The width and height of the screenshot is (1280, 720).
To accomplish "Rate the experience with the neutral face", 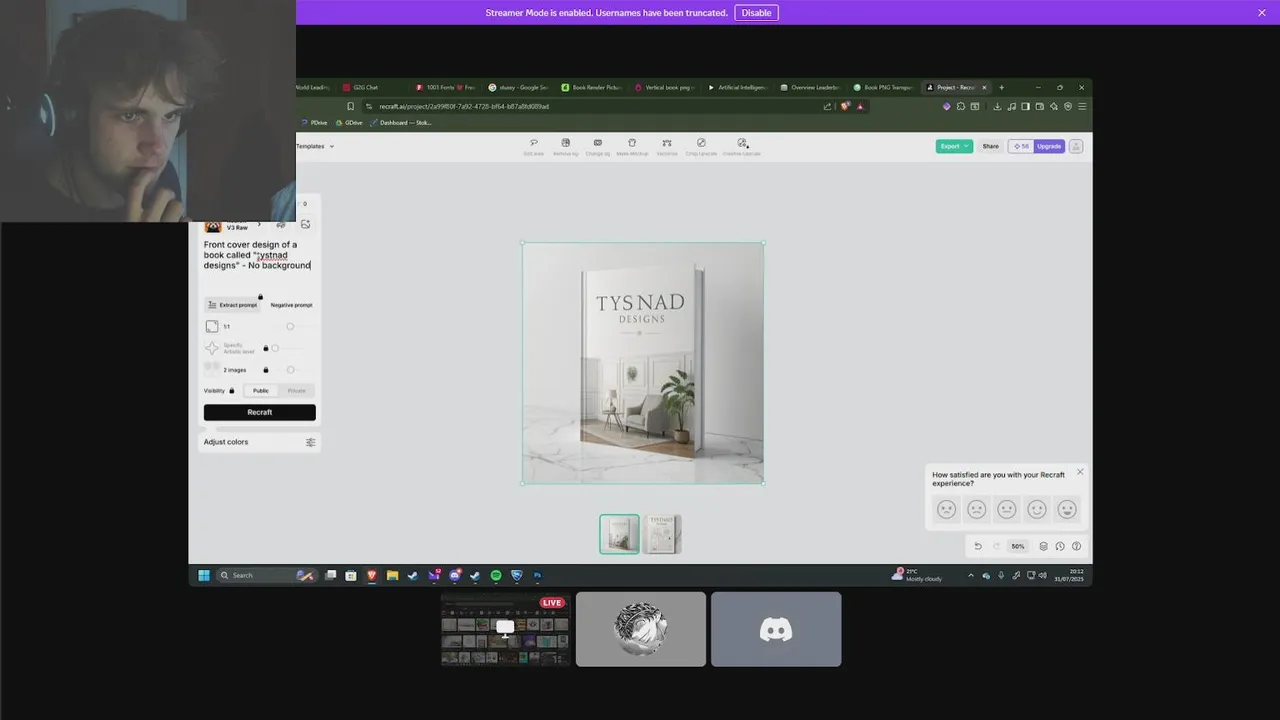I will click(1007, 509).
